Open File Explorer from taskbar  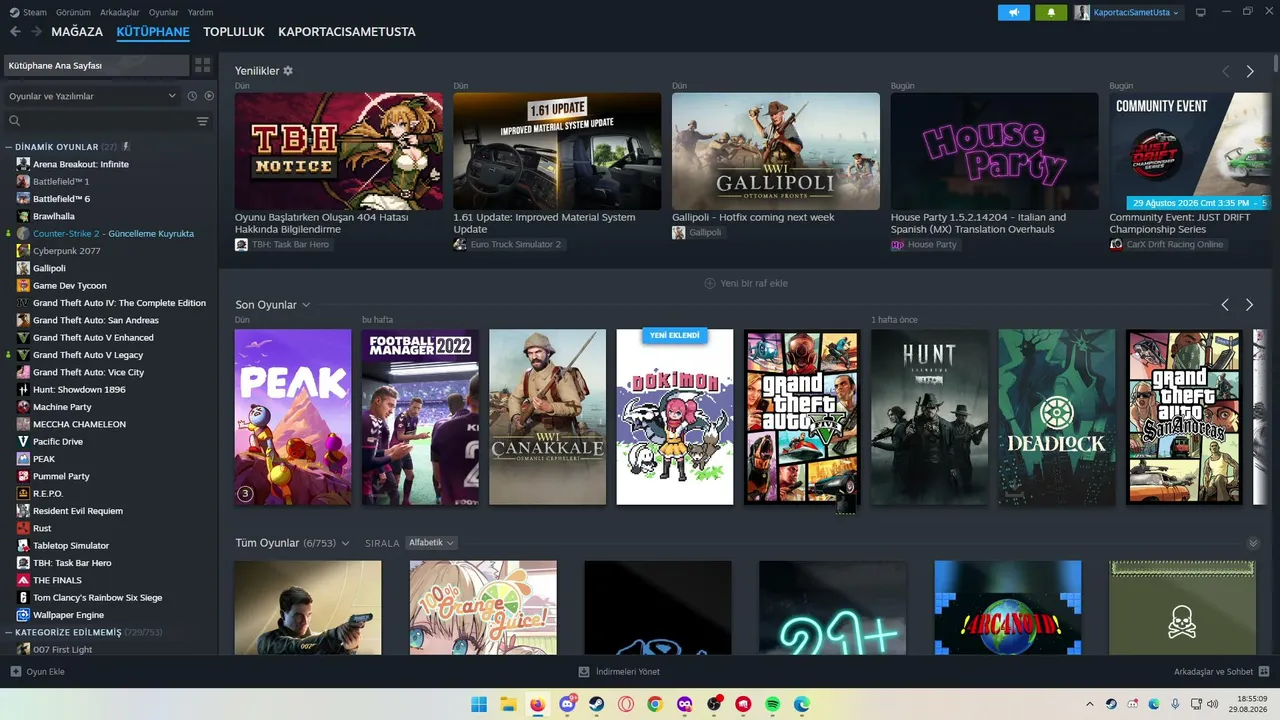pos(507,704)
